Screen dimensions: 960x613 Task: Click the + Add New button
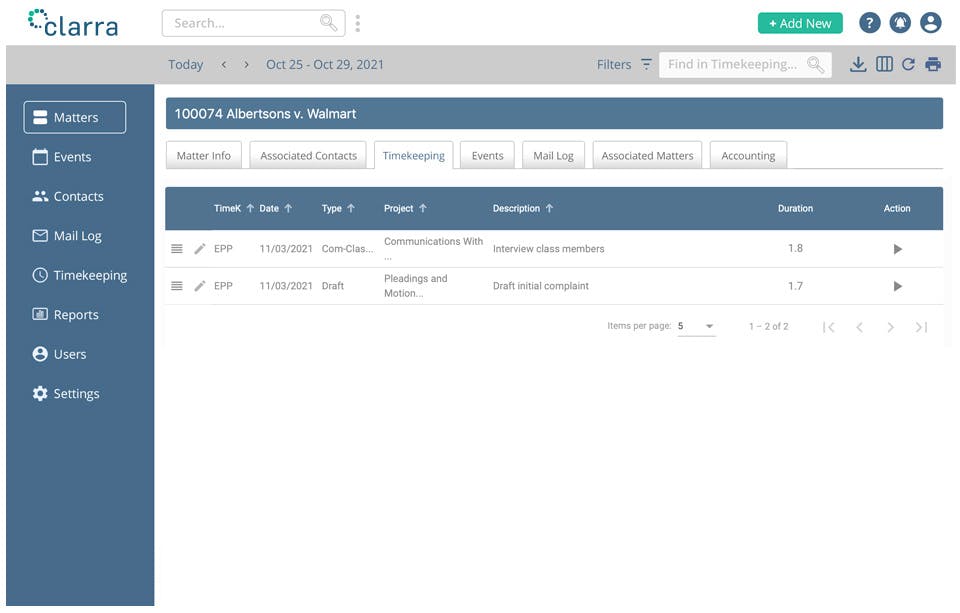(x=800, y=23)
